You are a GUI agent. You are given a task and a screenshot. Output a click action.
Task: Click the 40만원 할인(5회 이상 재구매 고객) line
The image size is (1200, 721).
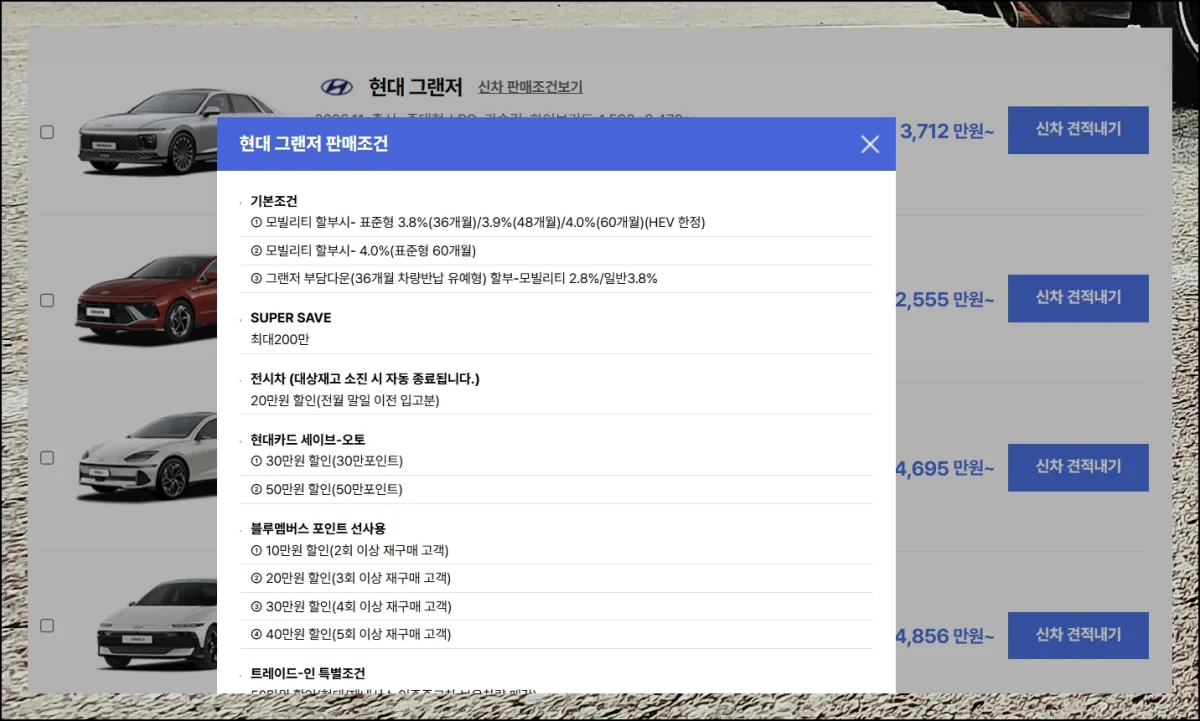click(x=351, y=634)
